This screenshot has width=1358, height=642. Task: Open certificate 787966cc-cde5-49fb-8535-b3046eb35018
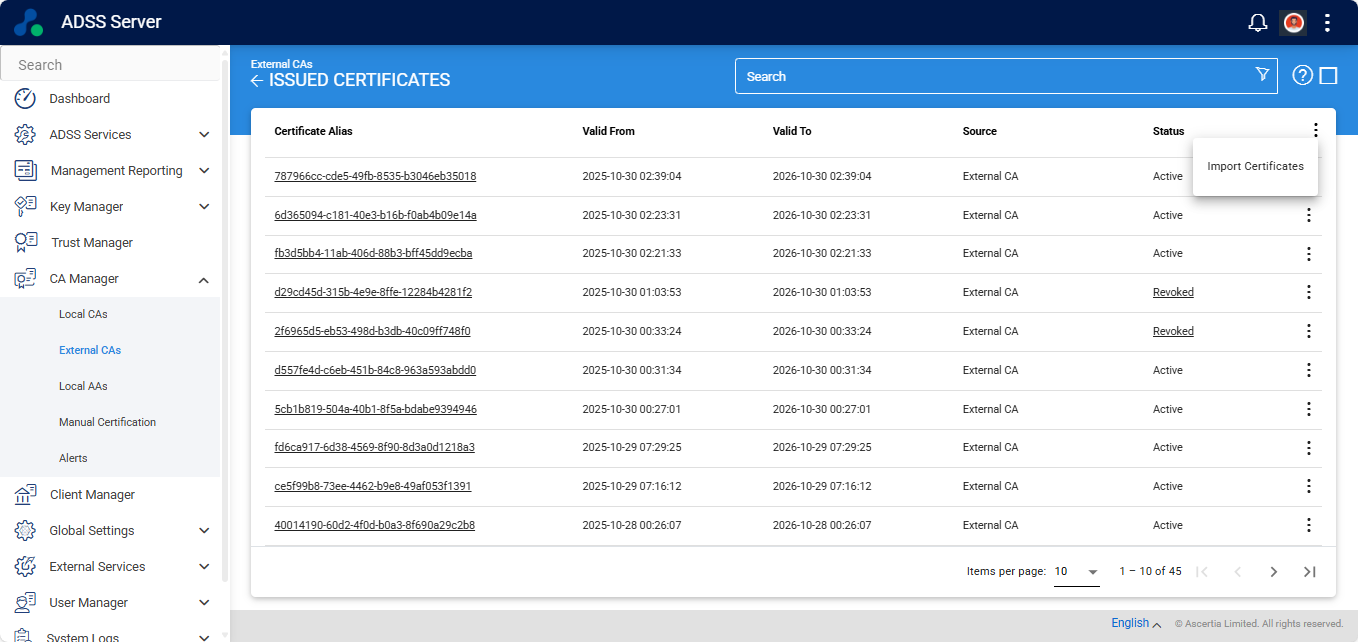pyautogui.click(x=375, y=176)
